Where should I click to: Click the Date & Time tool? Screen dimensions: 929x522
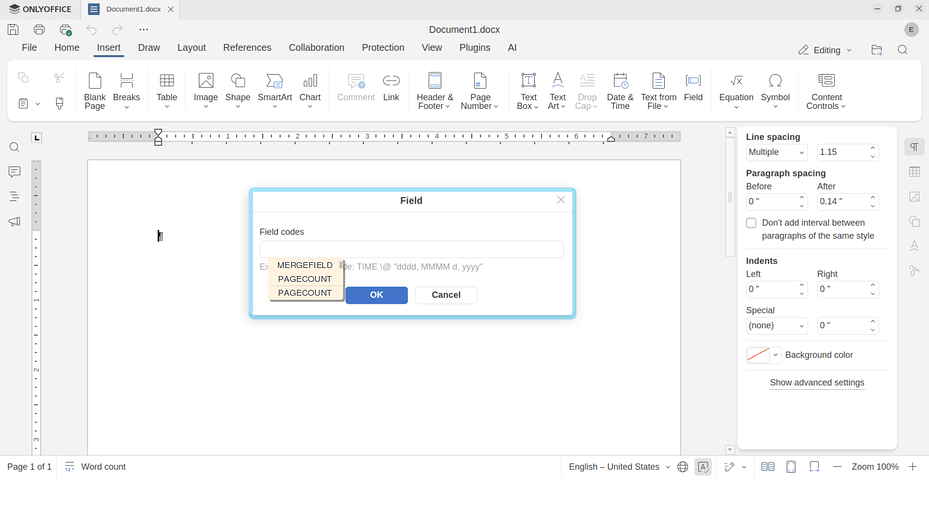click(x=620, y=91)
